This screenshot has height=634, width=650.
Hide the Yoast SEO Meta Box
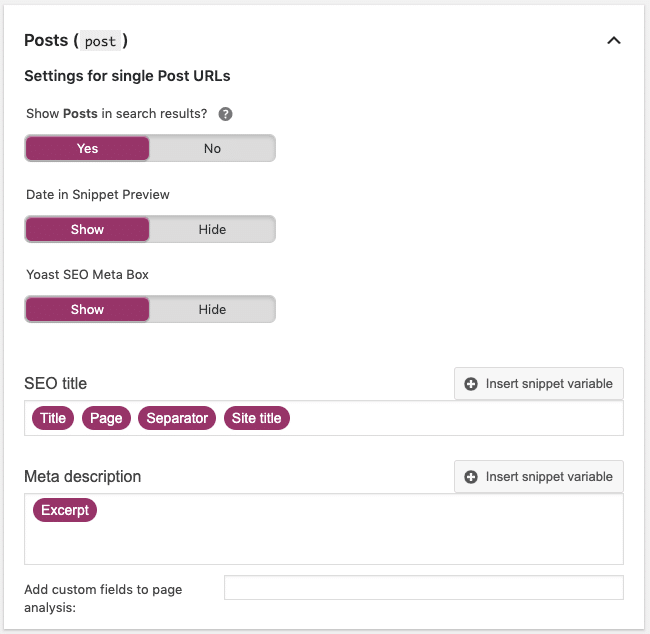pos(212,309)
